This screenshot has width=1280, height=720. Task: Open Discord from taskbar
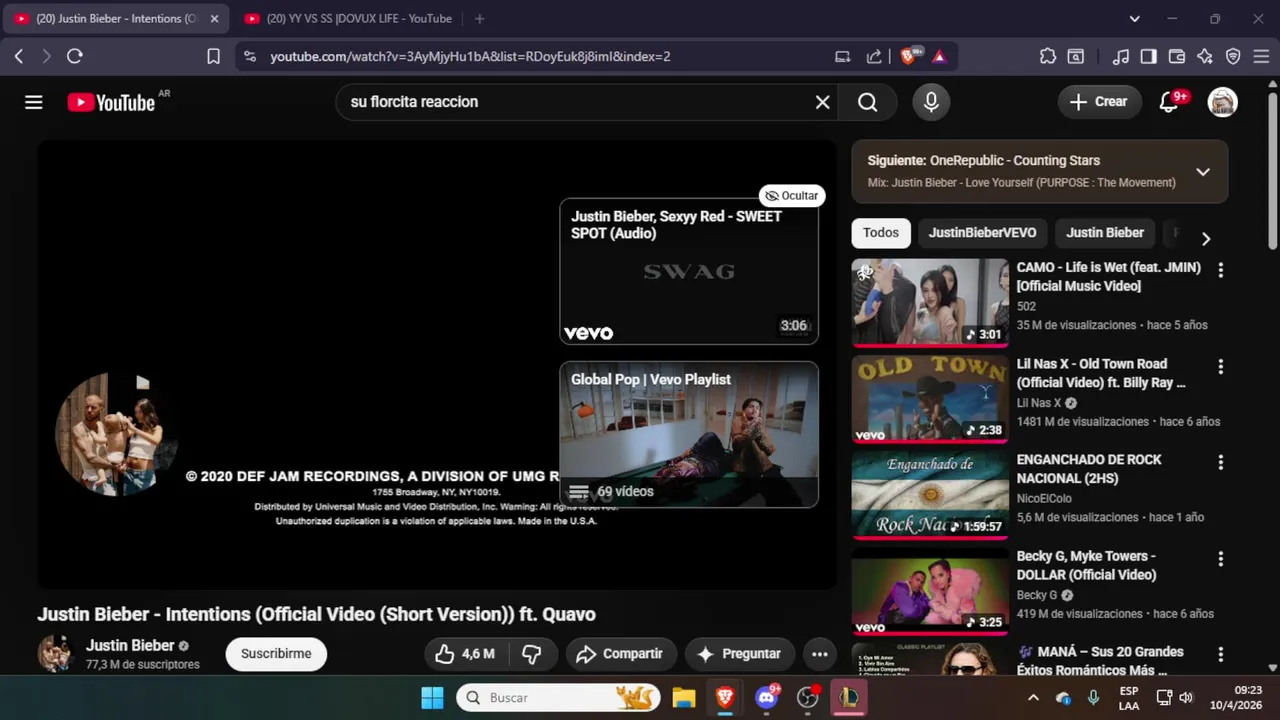(x=767, y=698)
